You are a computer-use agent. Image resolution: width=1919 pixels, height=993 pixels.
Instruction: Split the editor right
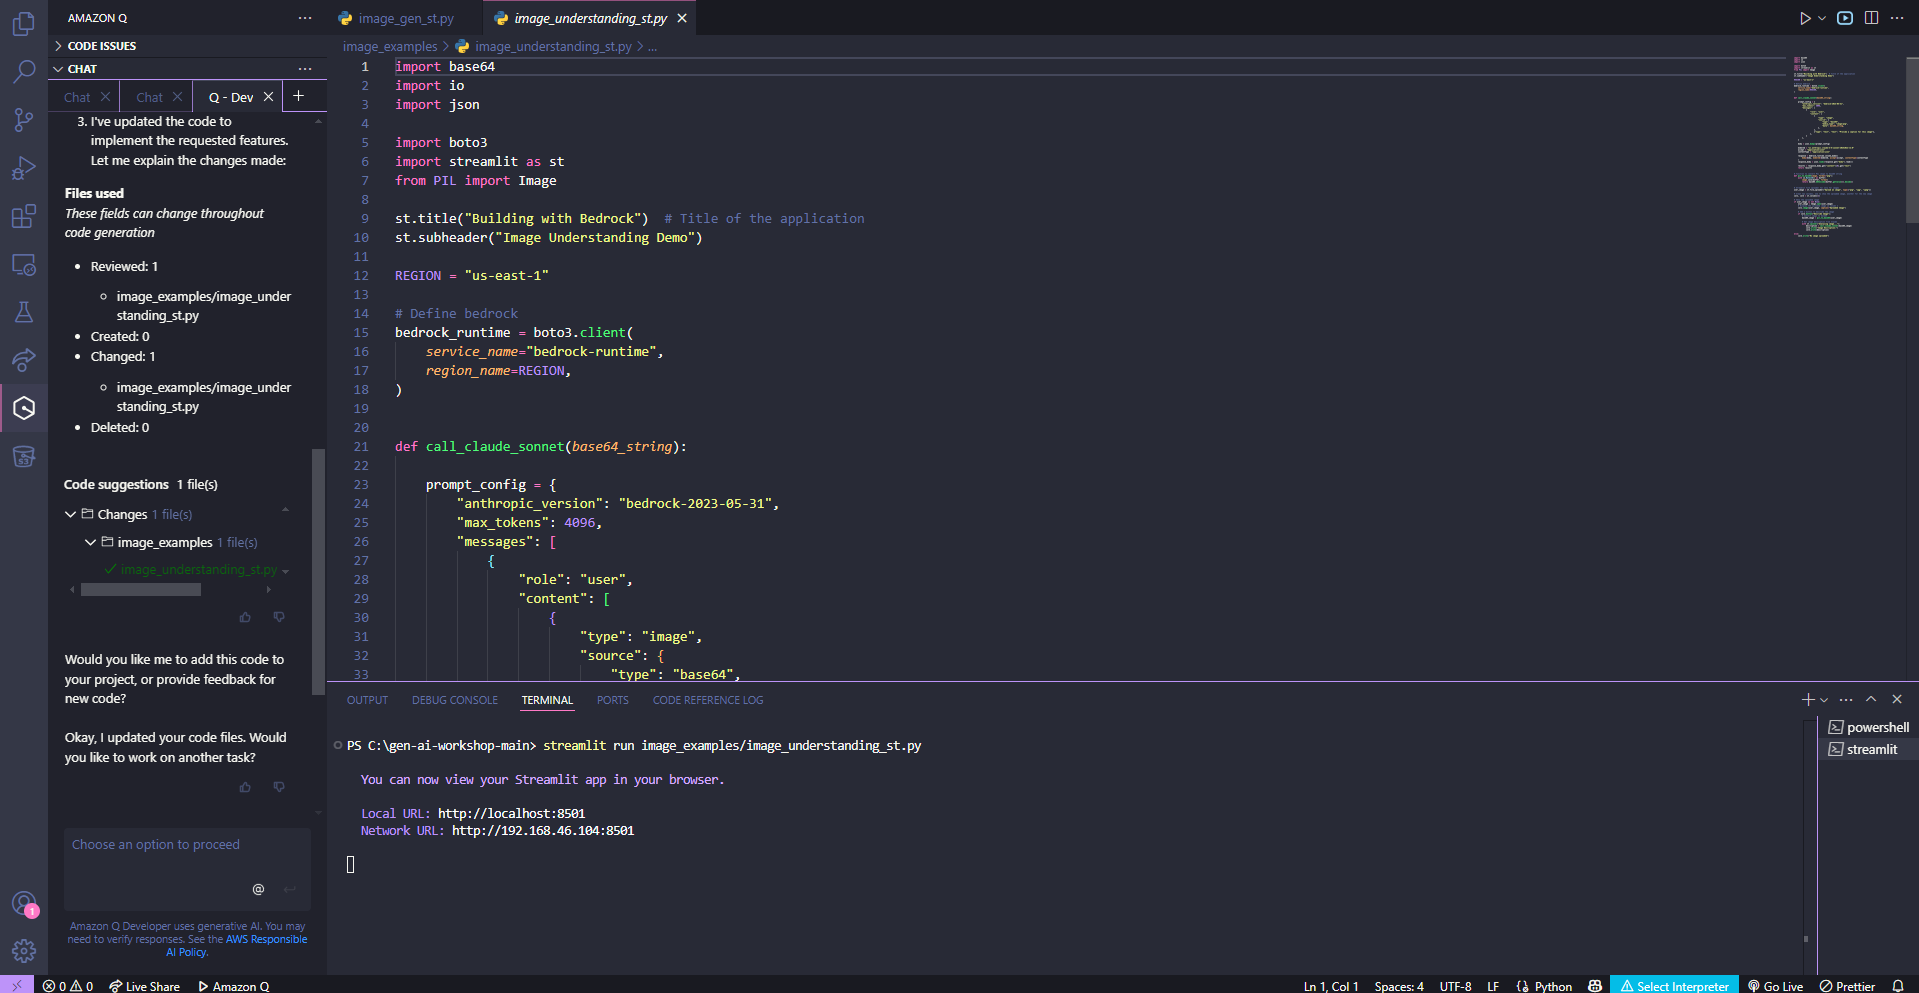pyautogui.click(x=1871, y=18)
